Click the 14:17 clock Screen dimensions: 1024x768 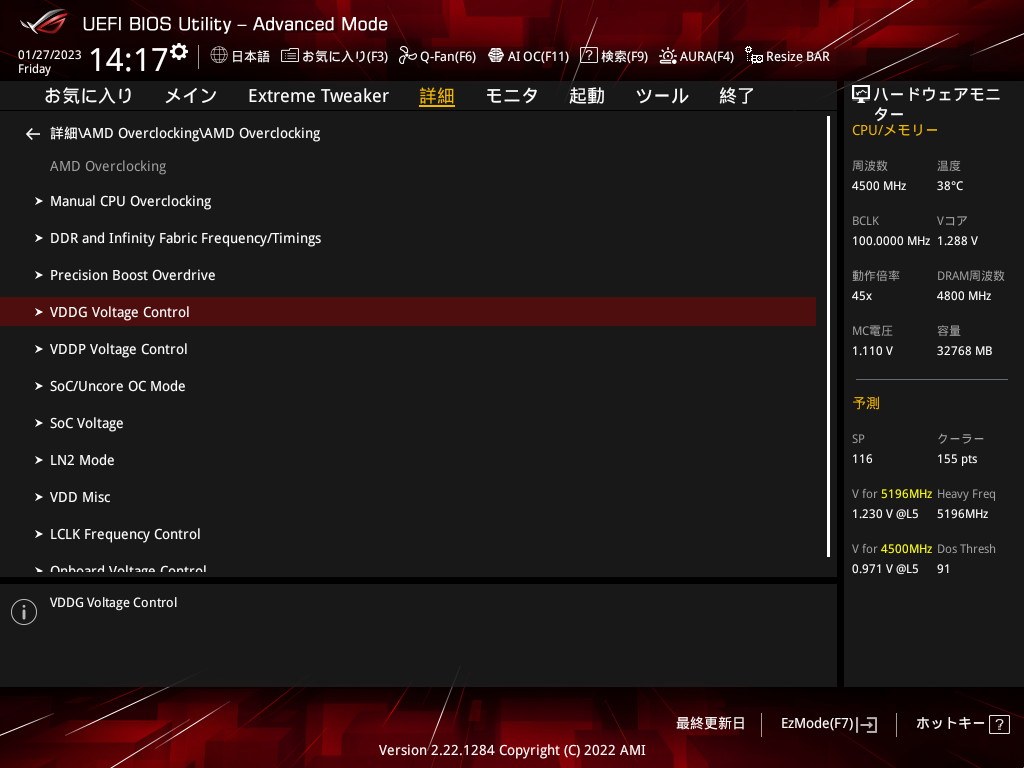click(x=128, y=59)
